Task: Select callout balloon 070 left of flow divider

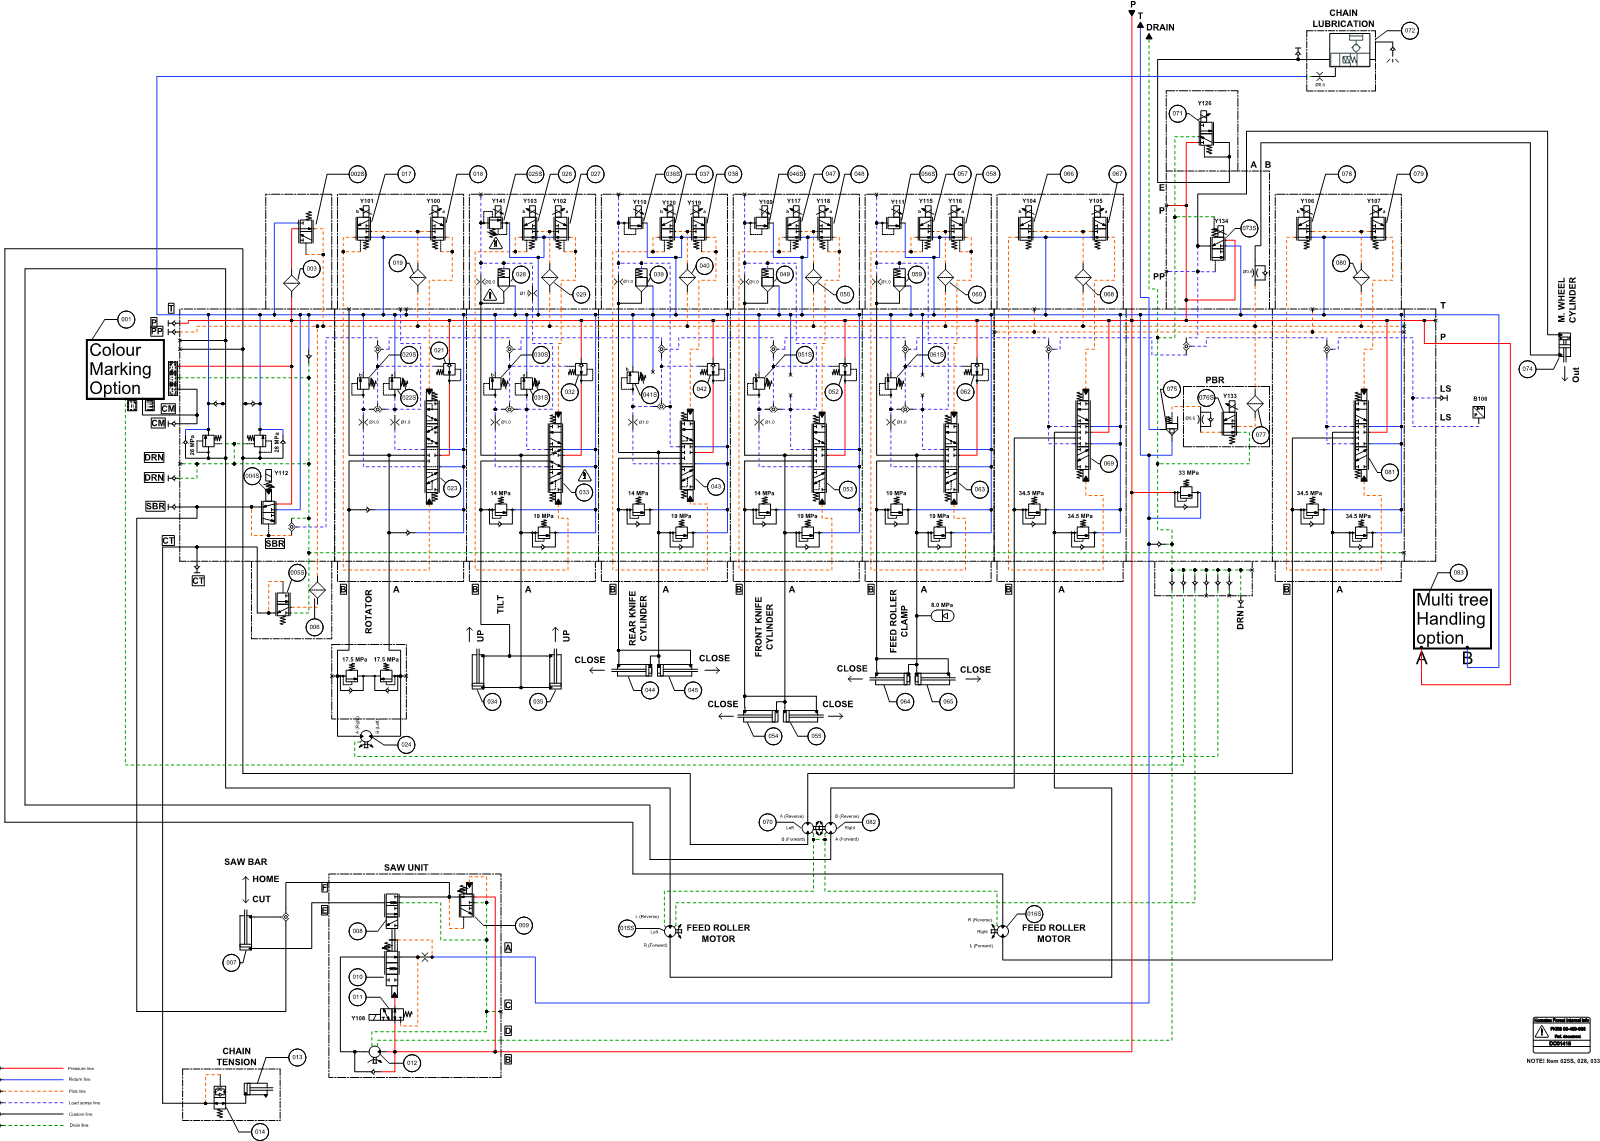Action: [x=768, y=822]
